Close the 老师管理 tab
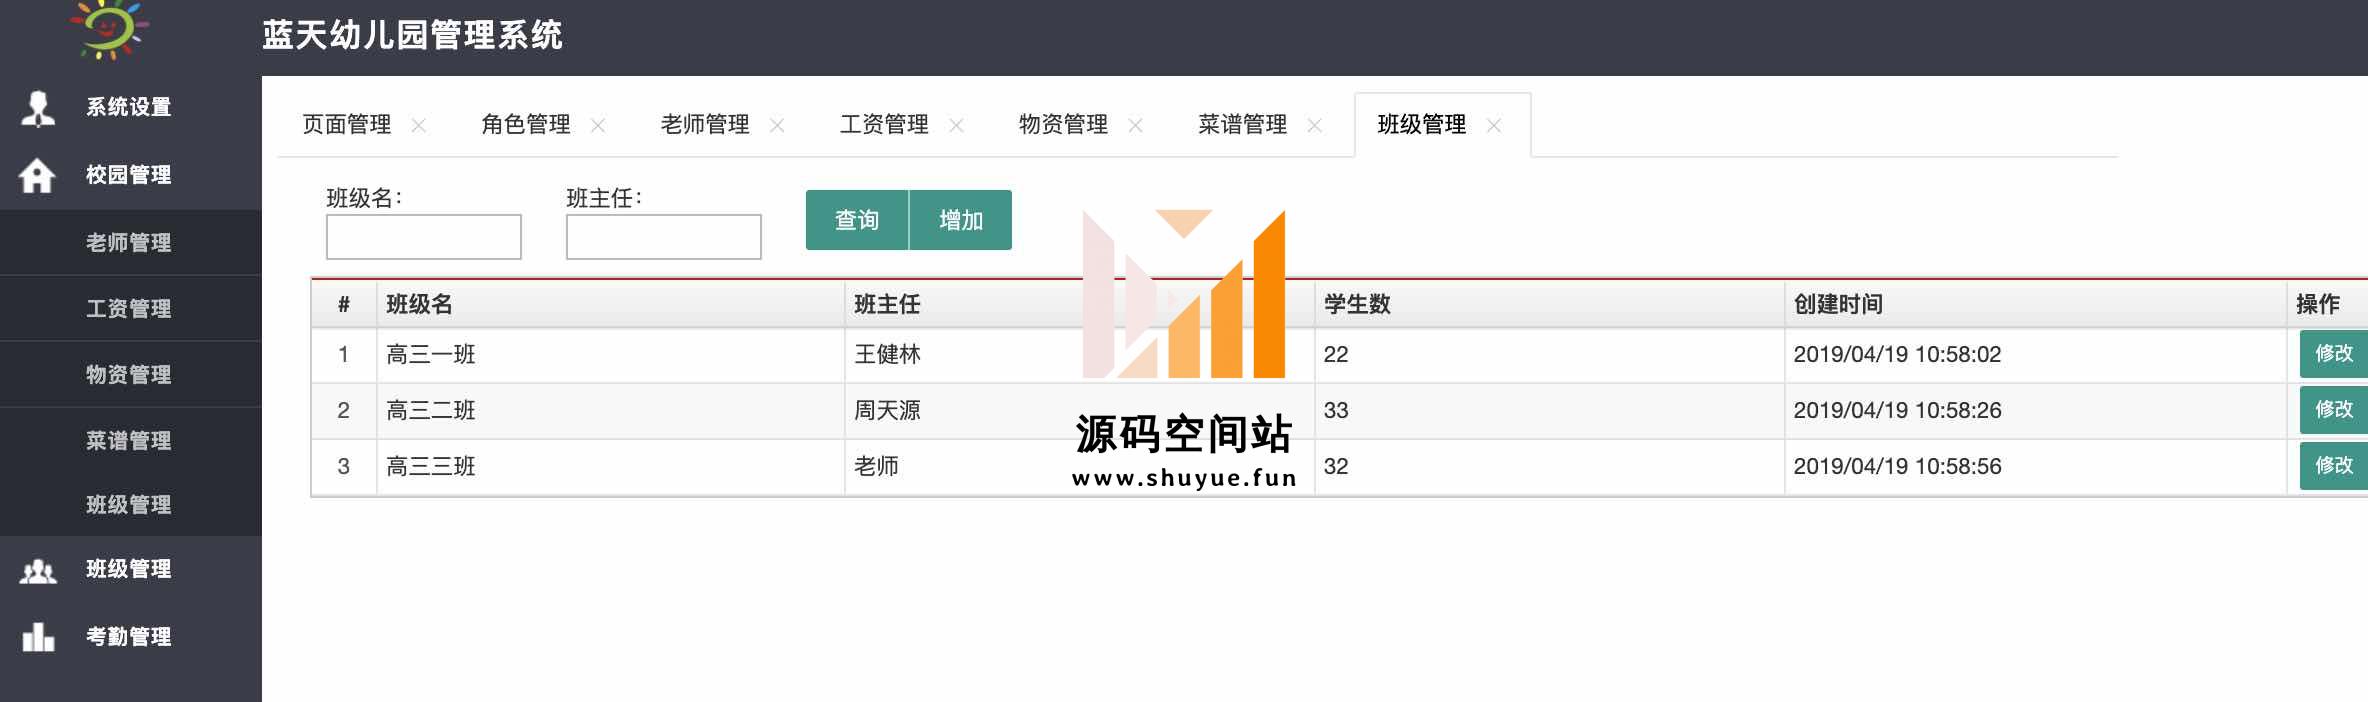The height and width of the screenshot is (702, 2368). click(x=777, y=125)
